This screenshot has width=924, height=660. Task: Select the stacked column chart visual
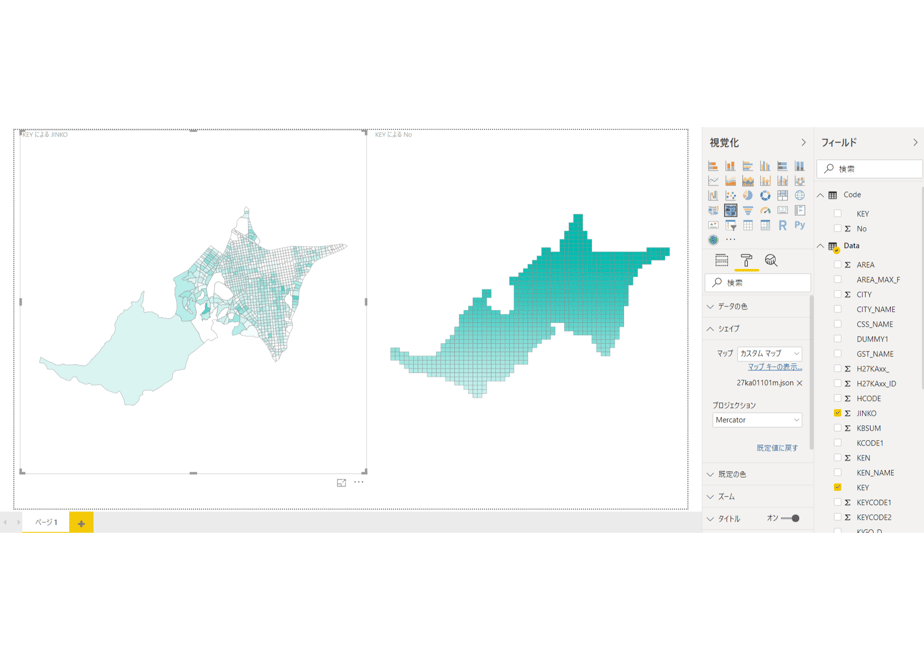coord(730,166)
